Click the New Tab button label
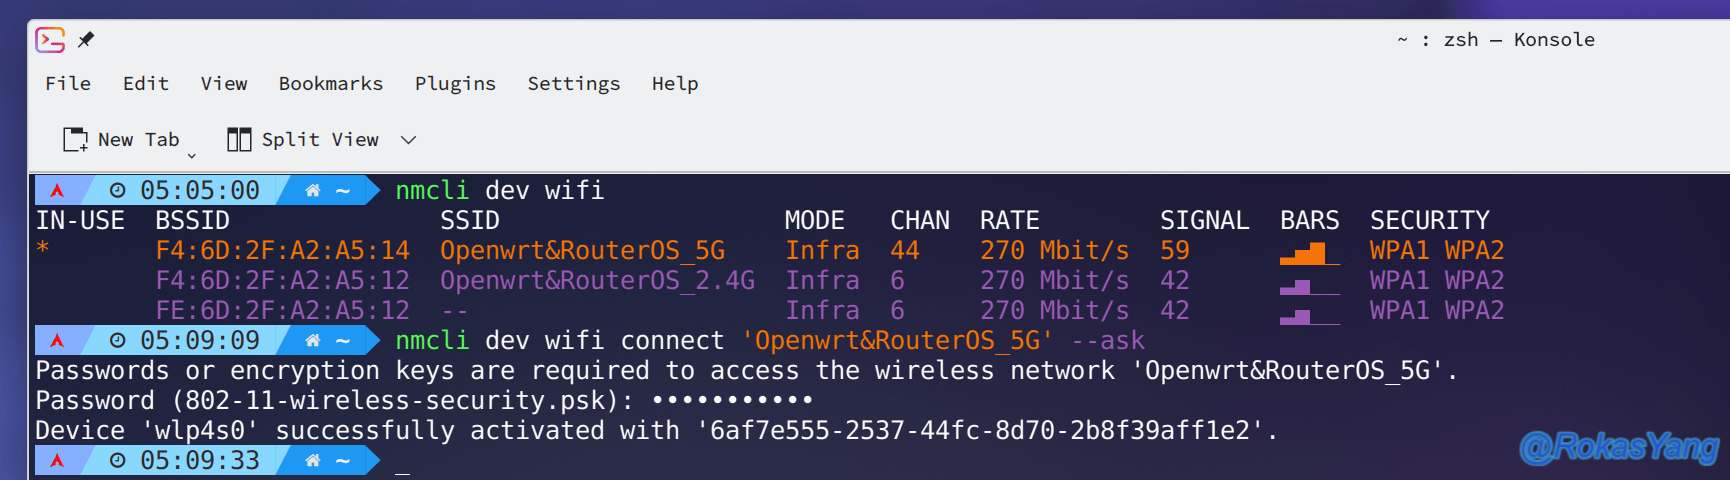Viewport: 1730px width, 480px height. [139, 140]
